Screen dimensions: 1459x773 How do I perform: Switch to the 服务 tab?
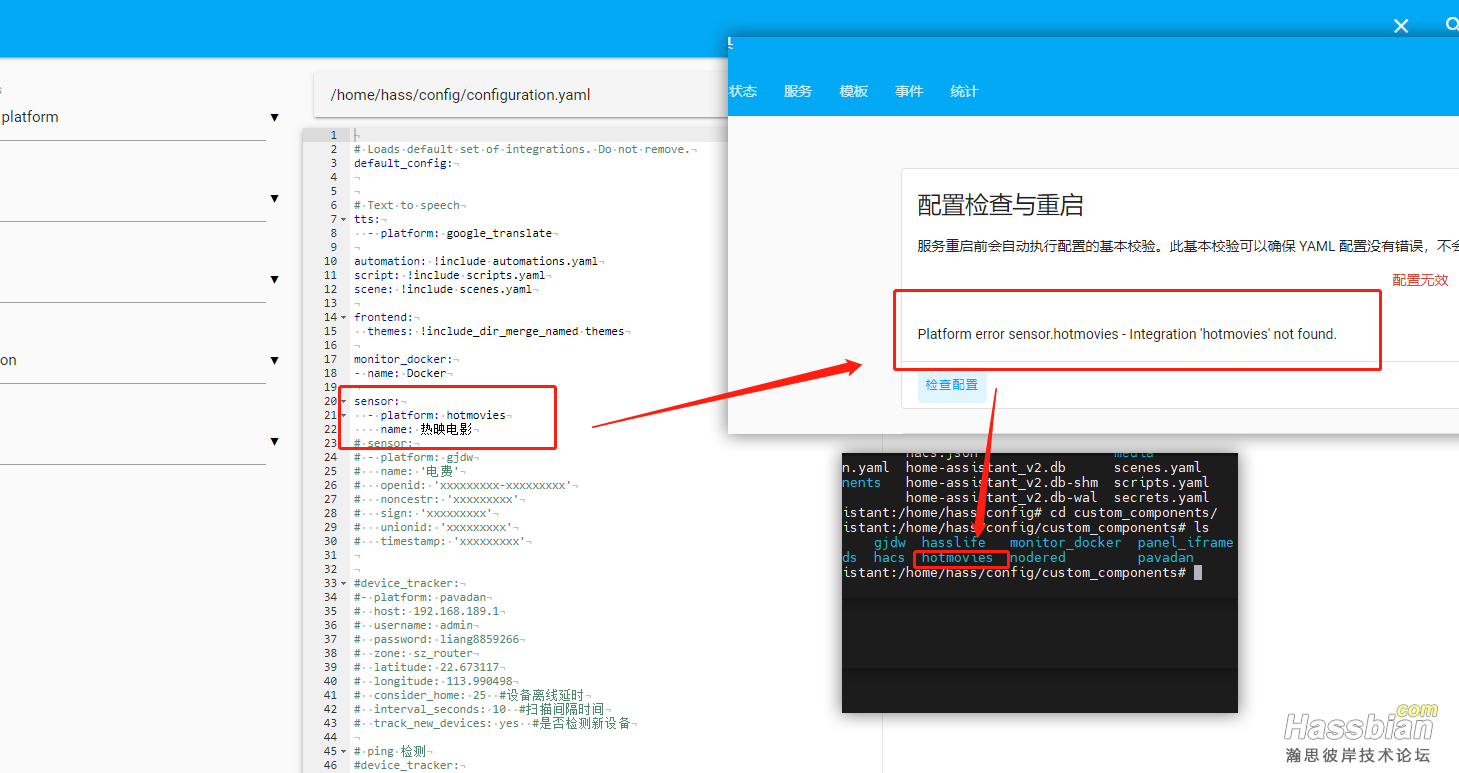pyautogui.click(x=798, y=91)
